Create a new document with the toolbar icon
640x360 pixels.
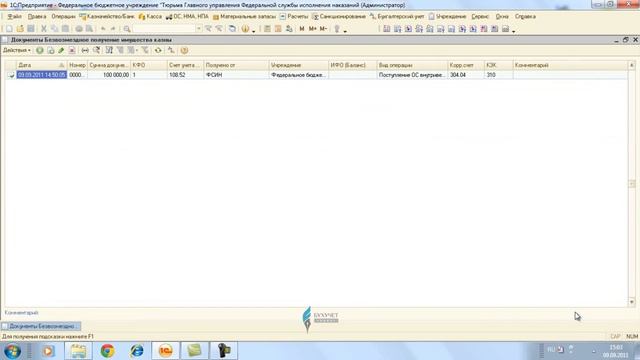(x=9, y=29)
